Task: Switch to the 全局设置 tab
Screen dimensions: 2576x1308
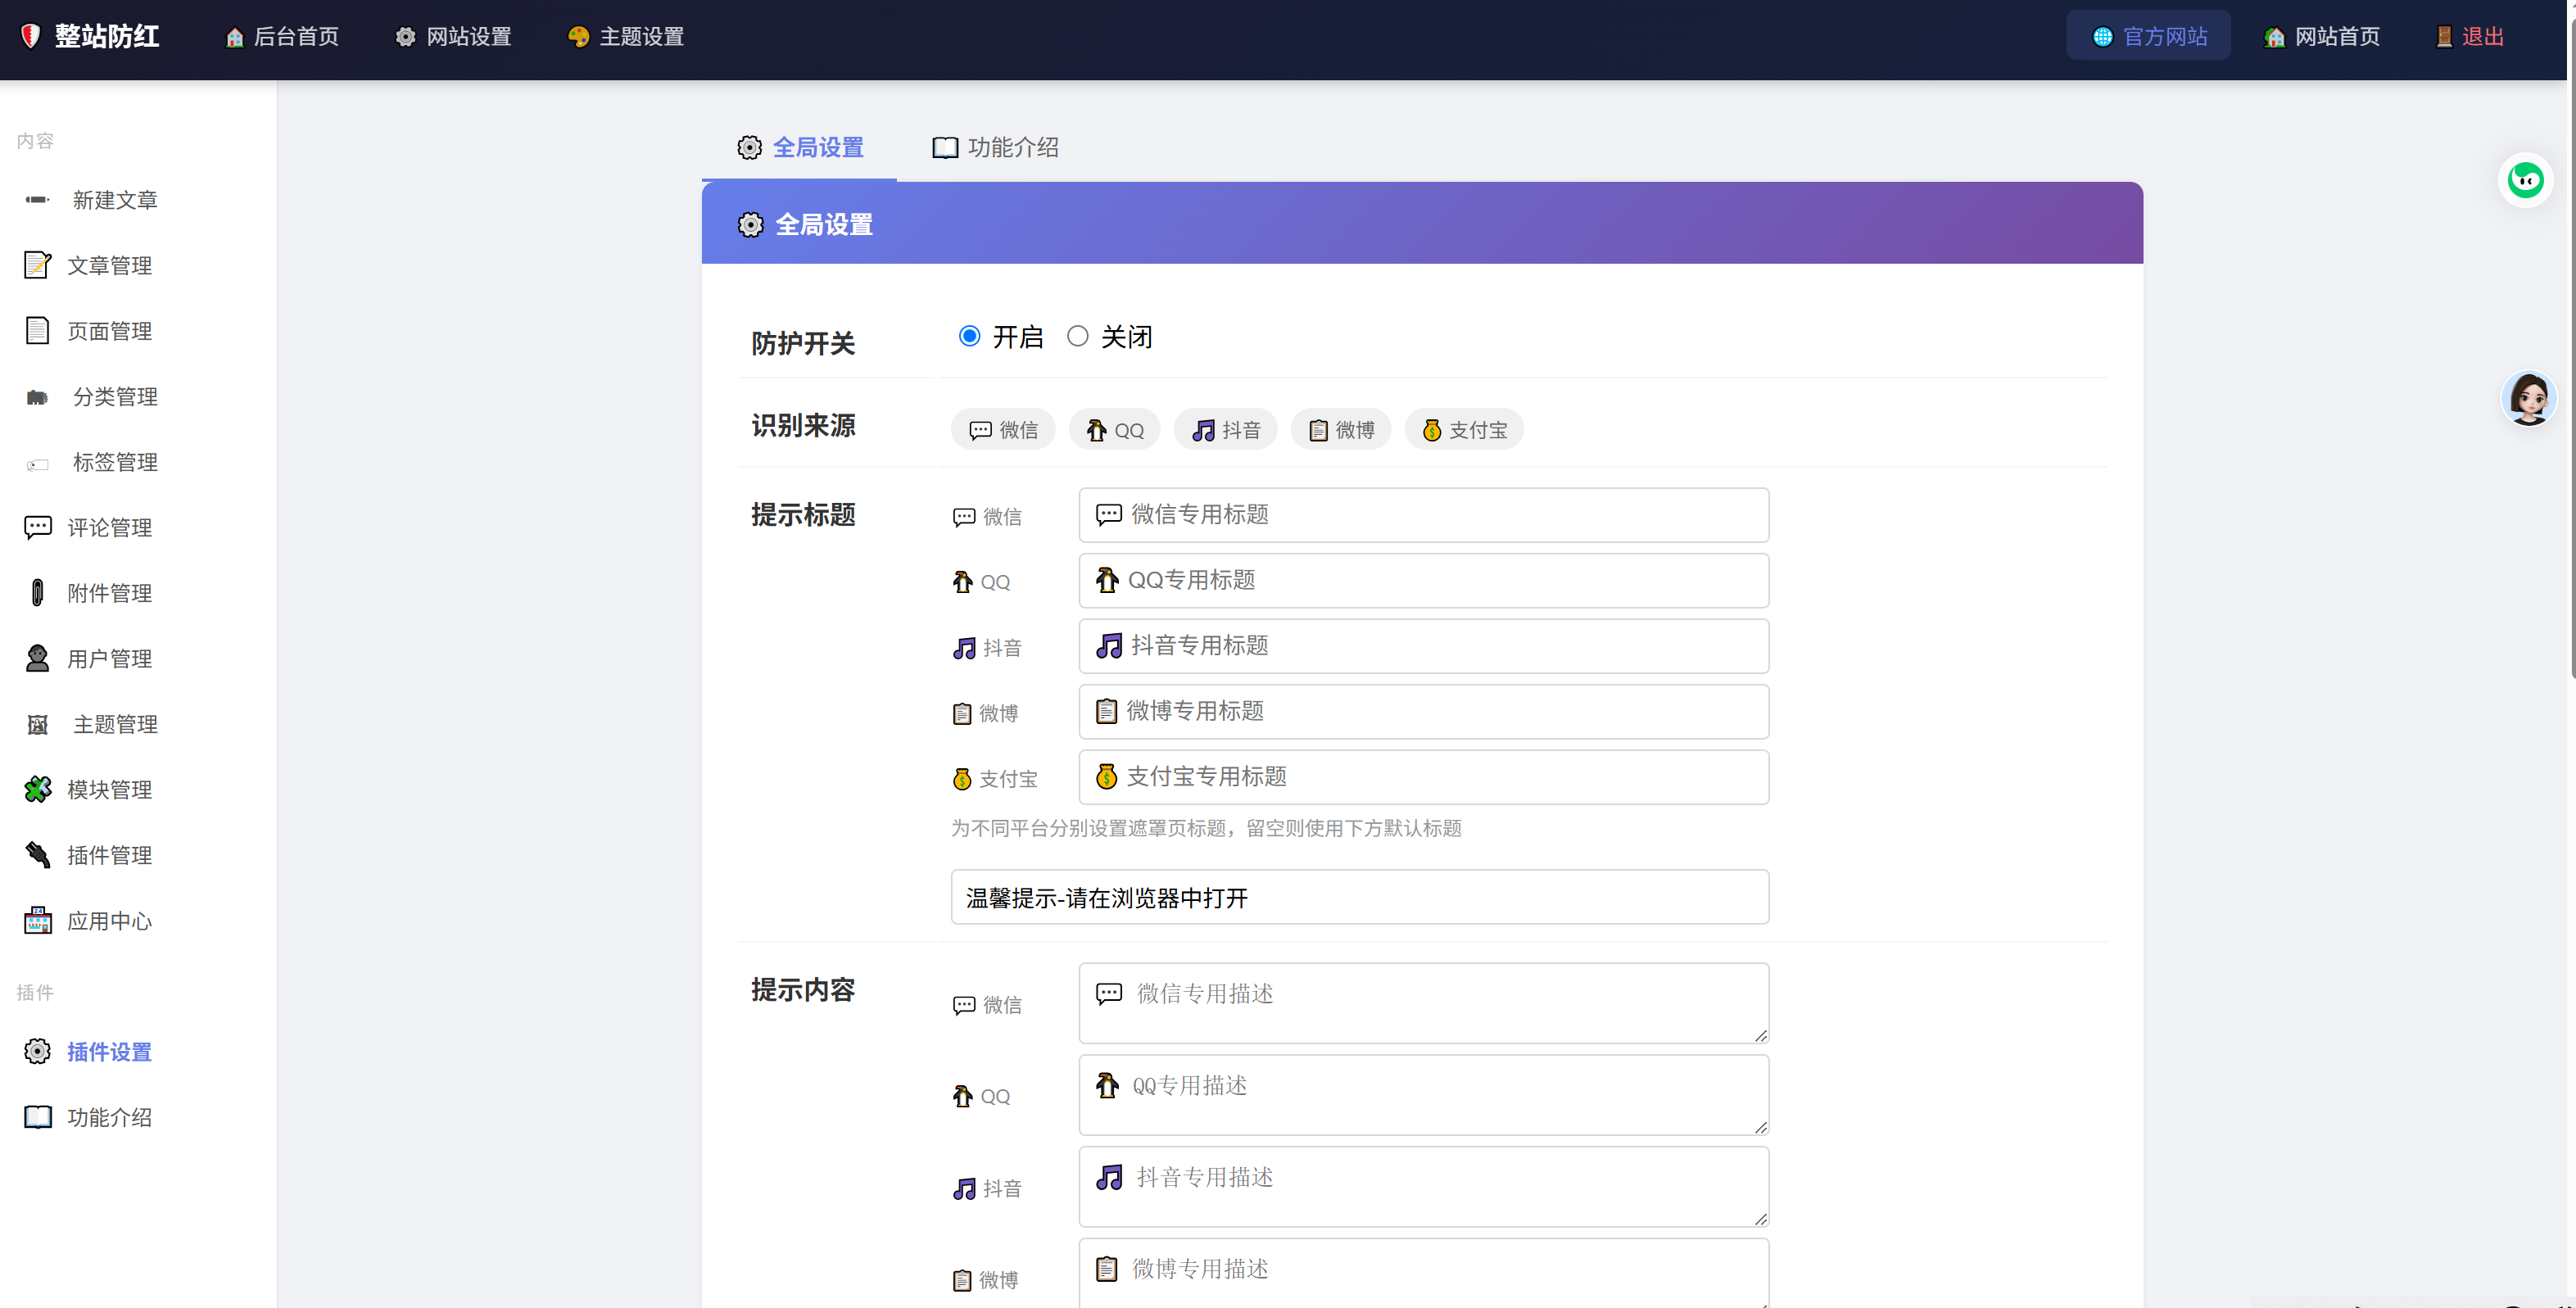Action: 800,148
